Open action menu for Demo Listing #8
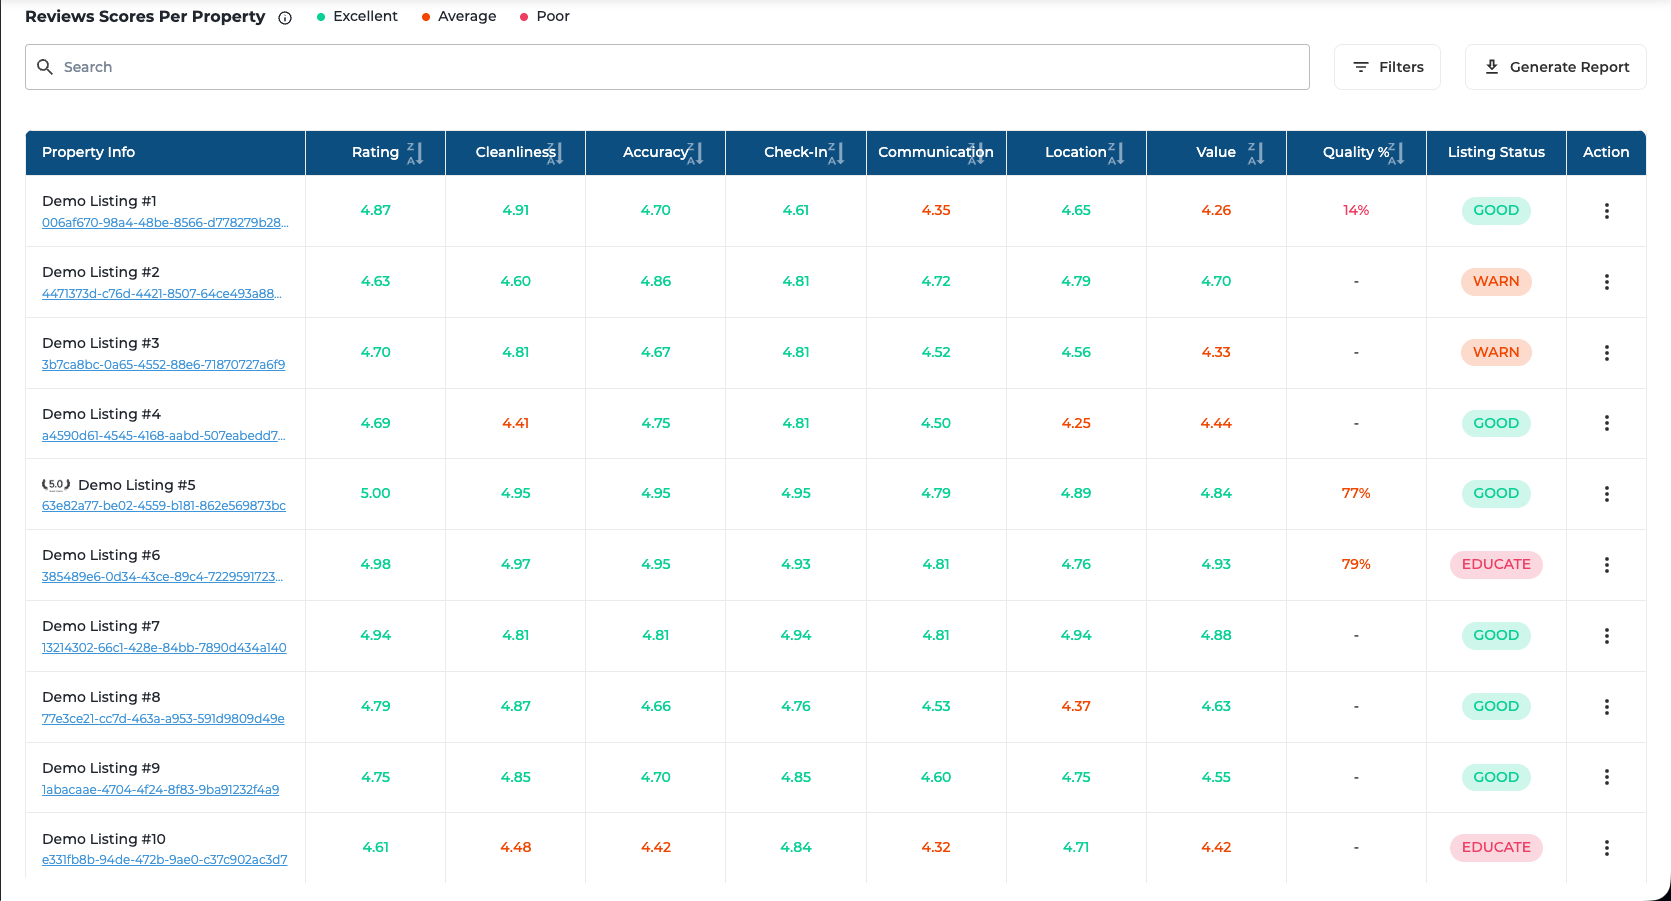Viewport: 1671px width, 901px height. (x=1606, y=707)
